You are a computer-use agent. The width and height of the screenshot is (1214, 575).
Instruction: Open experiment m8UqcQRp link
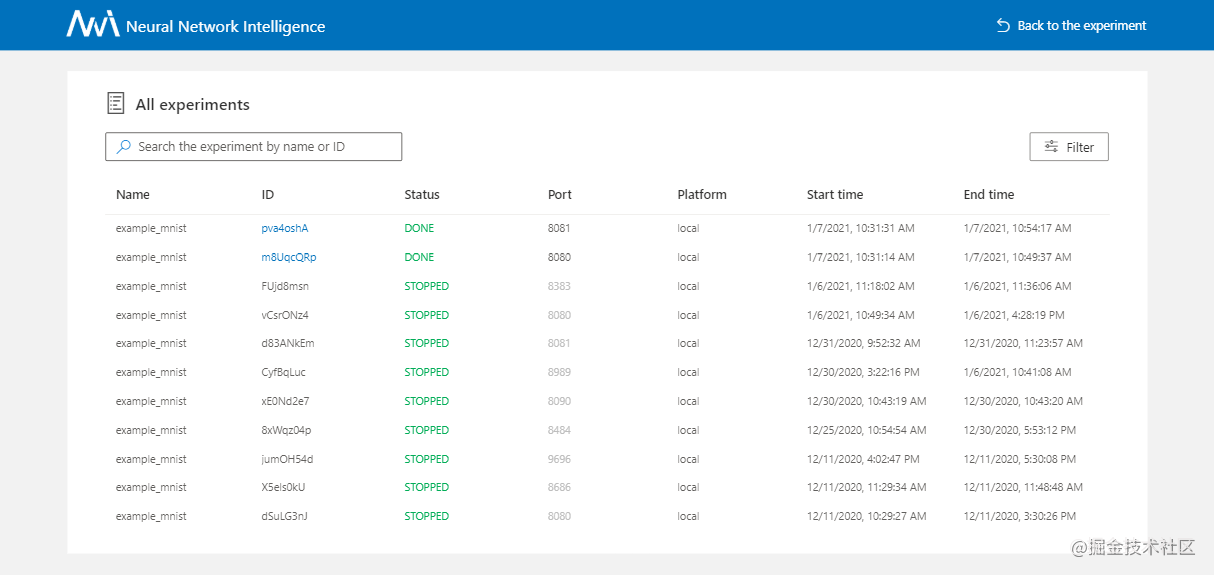tap(289, 257)
